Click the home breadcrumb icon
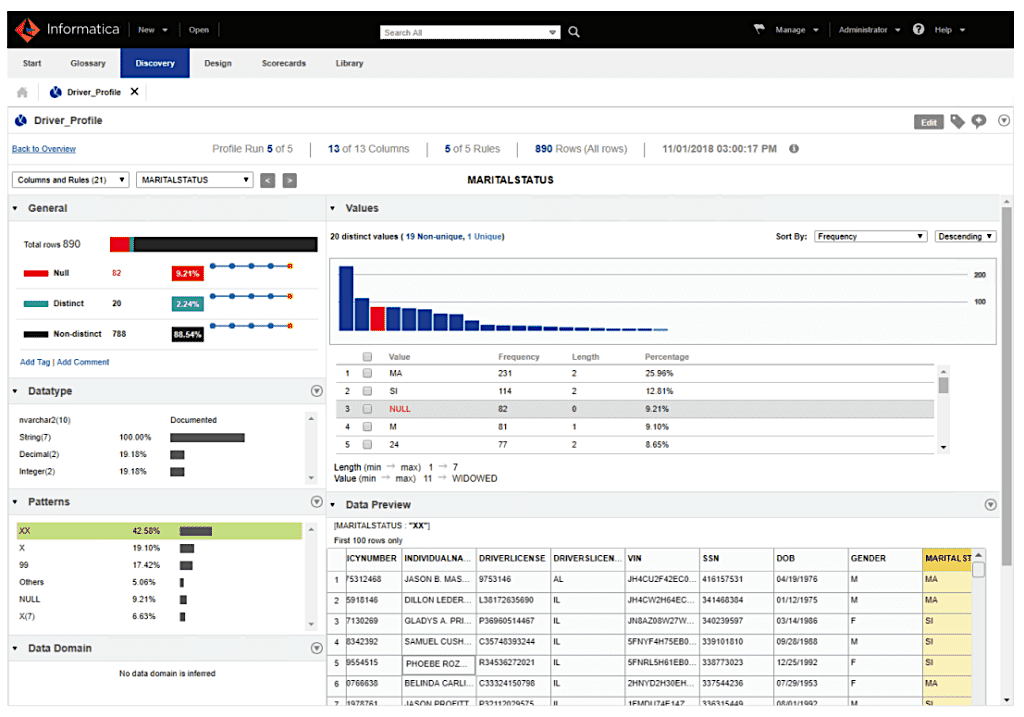1024x717 pixels. pyautogui.click(x=22, y=91)
